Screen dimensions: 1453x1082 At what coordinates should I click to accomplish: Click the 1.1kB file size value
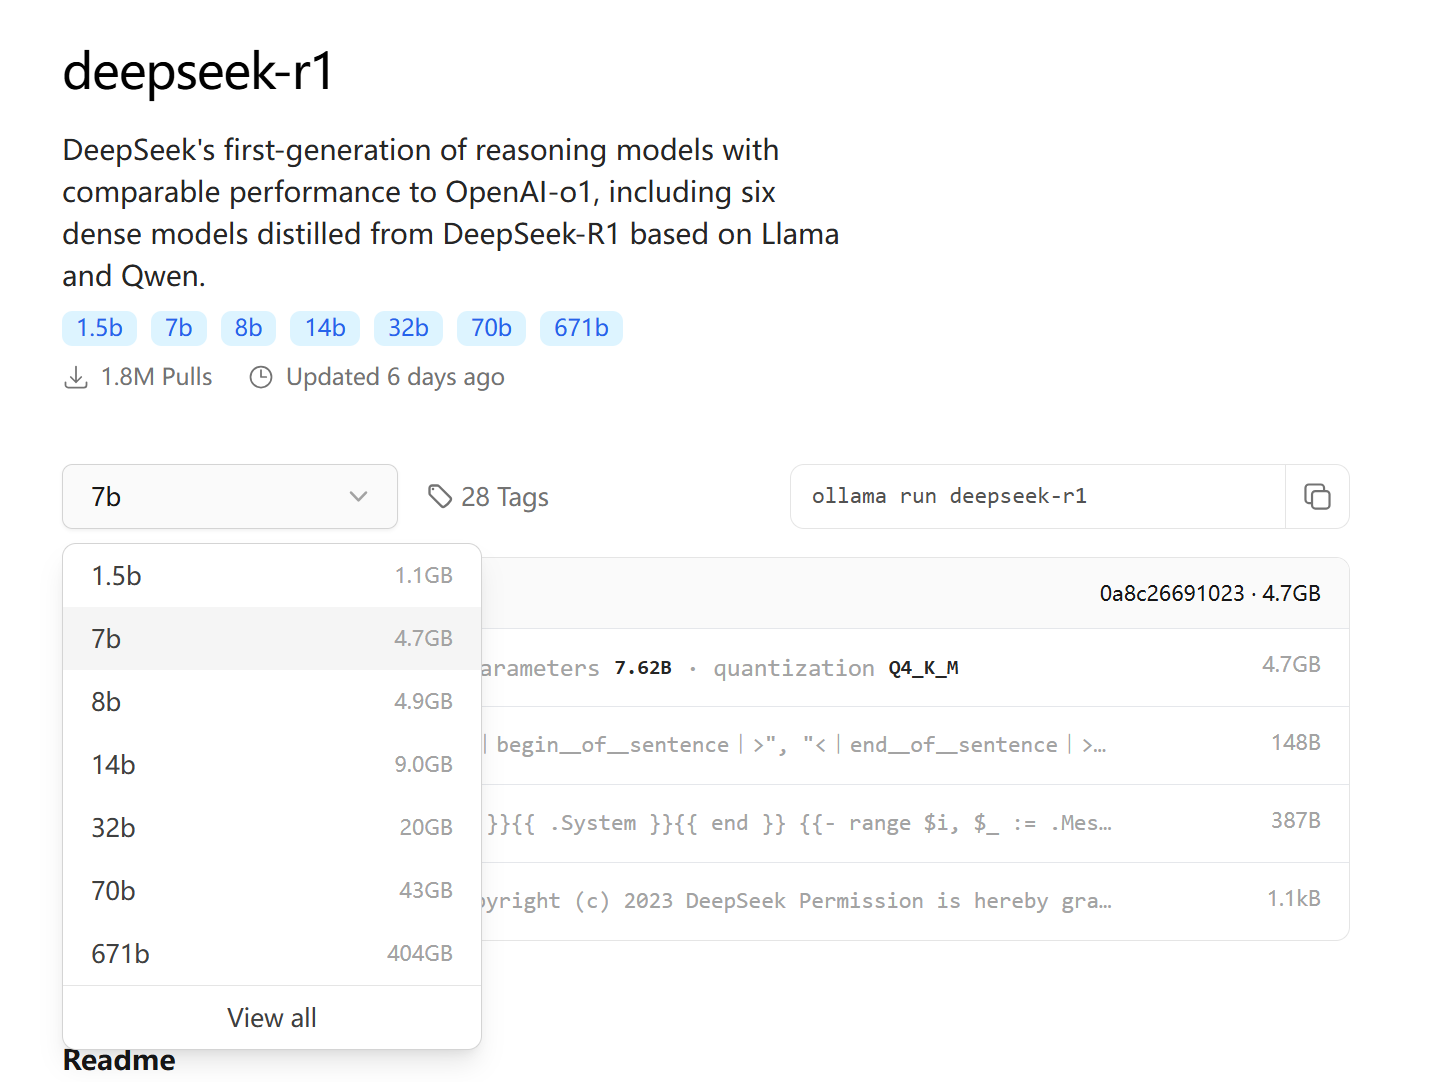pyautogui.click(x=1294, y=898)
